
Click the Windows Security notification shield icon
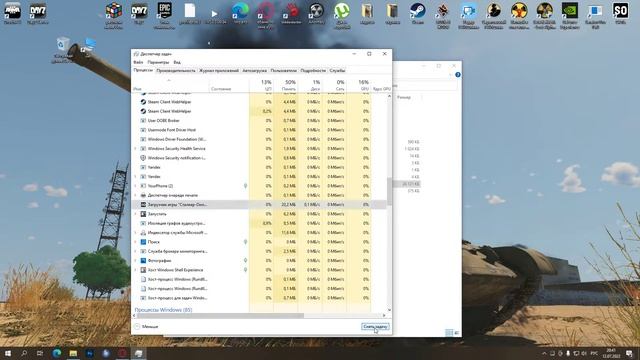tap(143, 158)
